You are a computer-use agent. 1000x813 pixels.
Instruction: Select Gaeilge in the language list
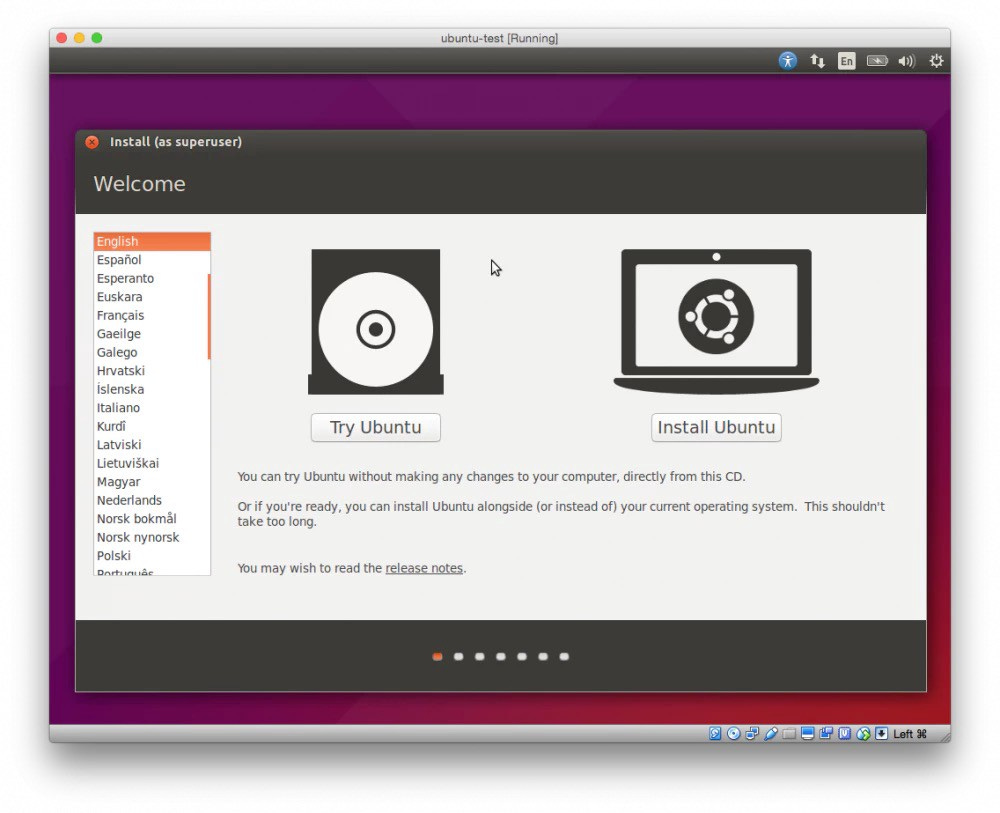click(x=152, y=334)
